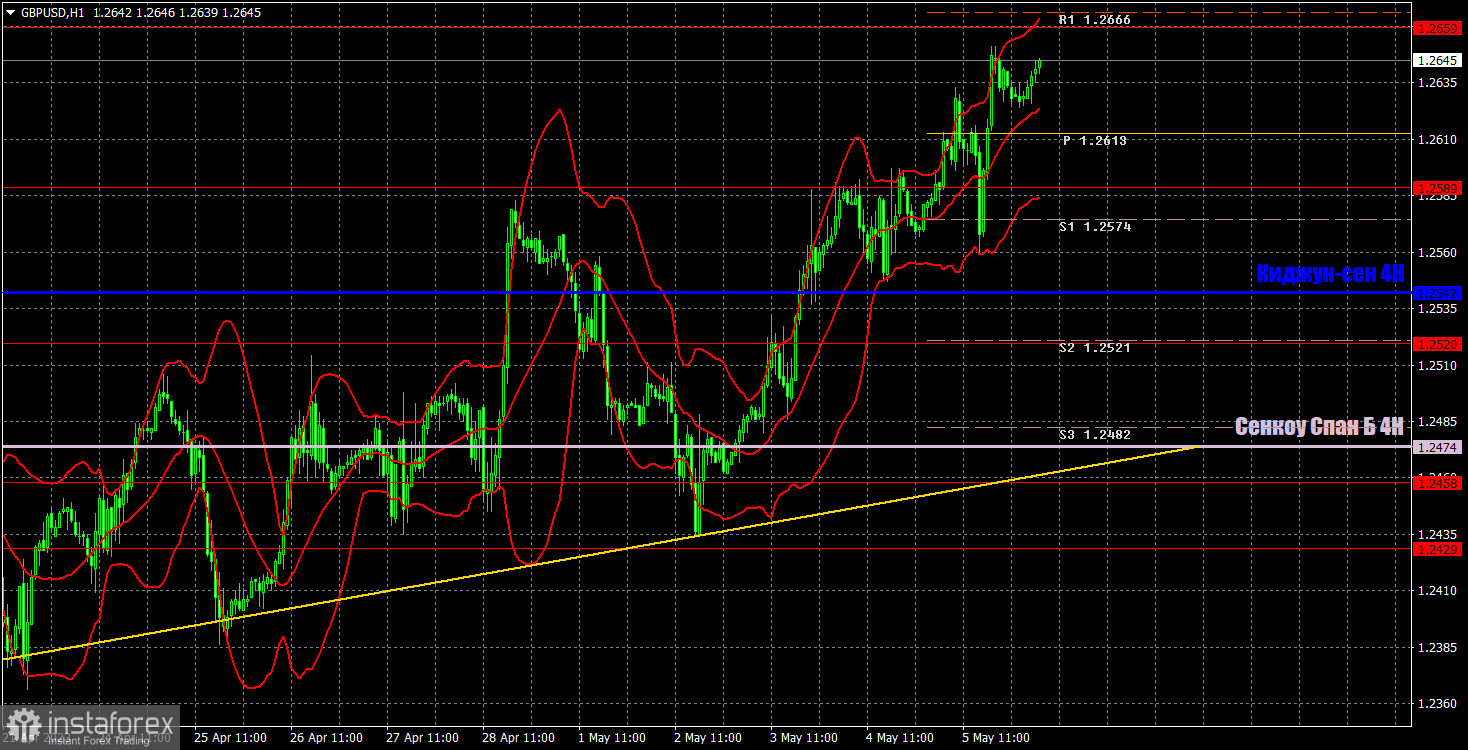Screen dimensions: 1468x750
Task: Click the 1.2474 grey price tag
Action: (1438, 447)
